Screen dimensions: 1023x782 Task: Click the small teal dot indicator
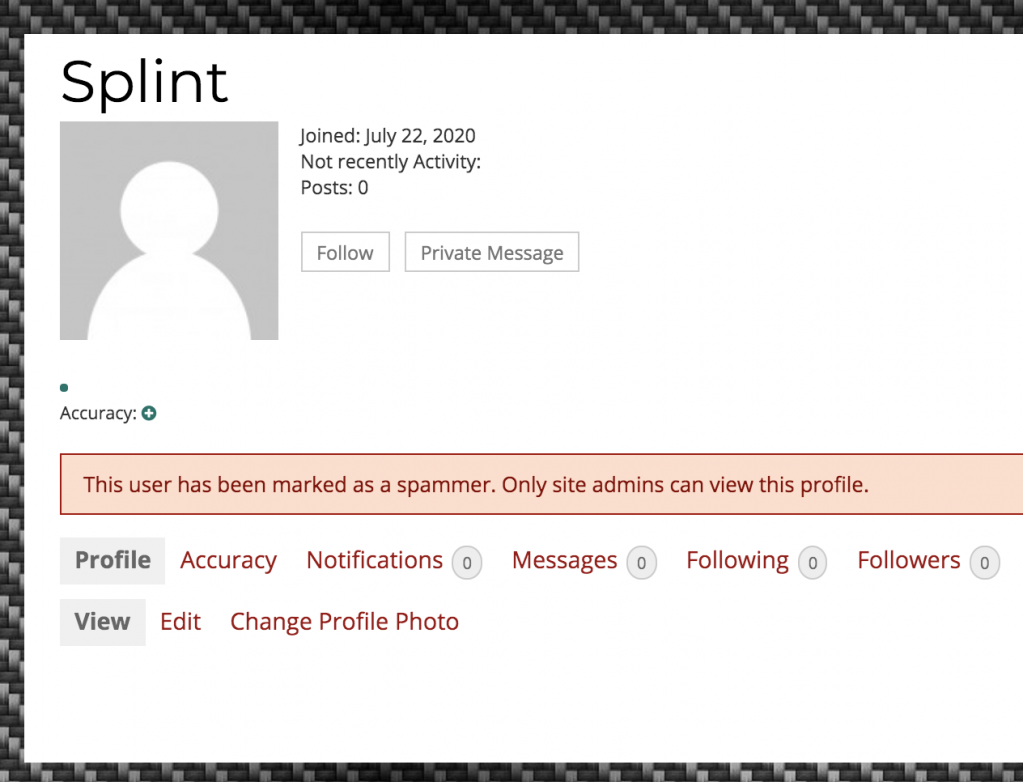[64, 388]
